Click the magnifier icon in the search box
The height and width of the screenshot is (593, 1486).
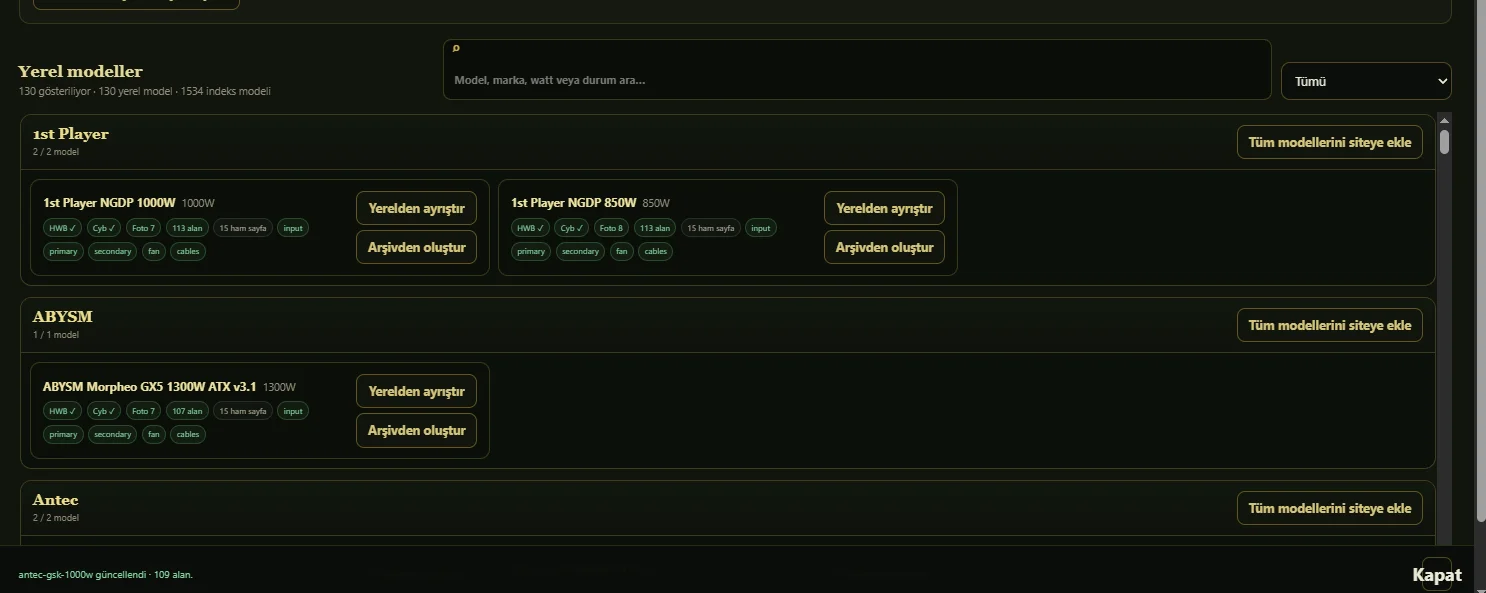tap(457, 48)
